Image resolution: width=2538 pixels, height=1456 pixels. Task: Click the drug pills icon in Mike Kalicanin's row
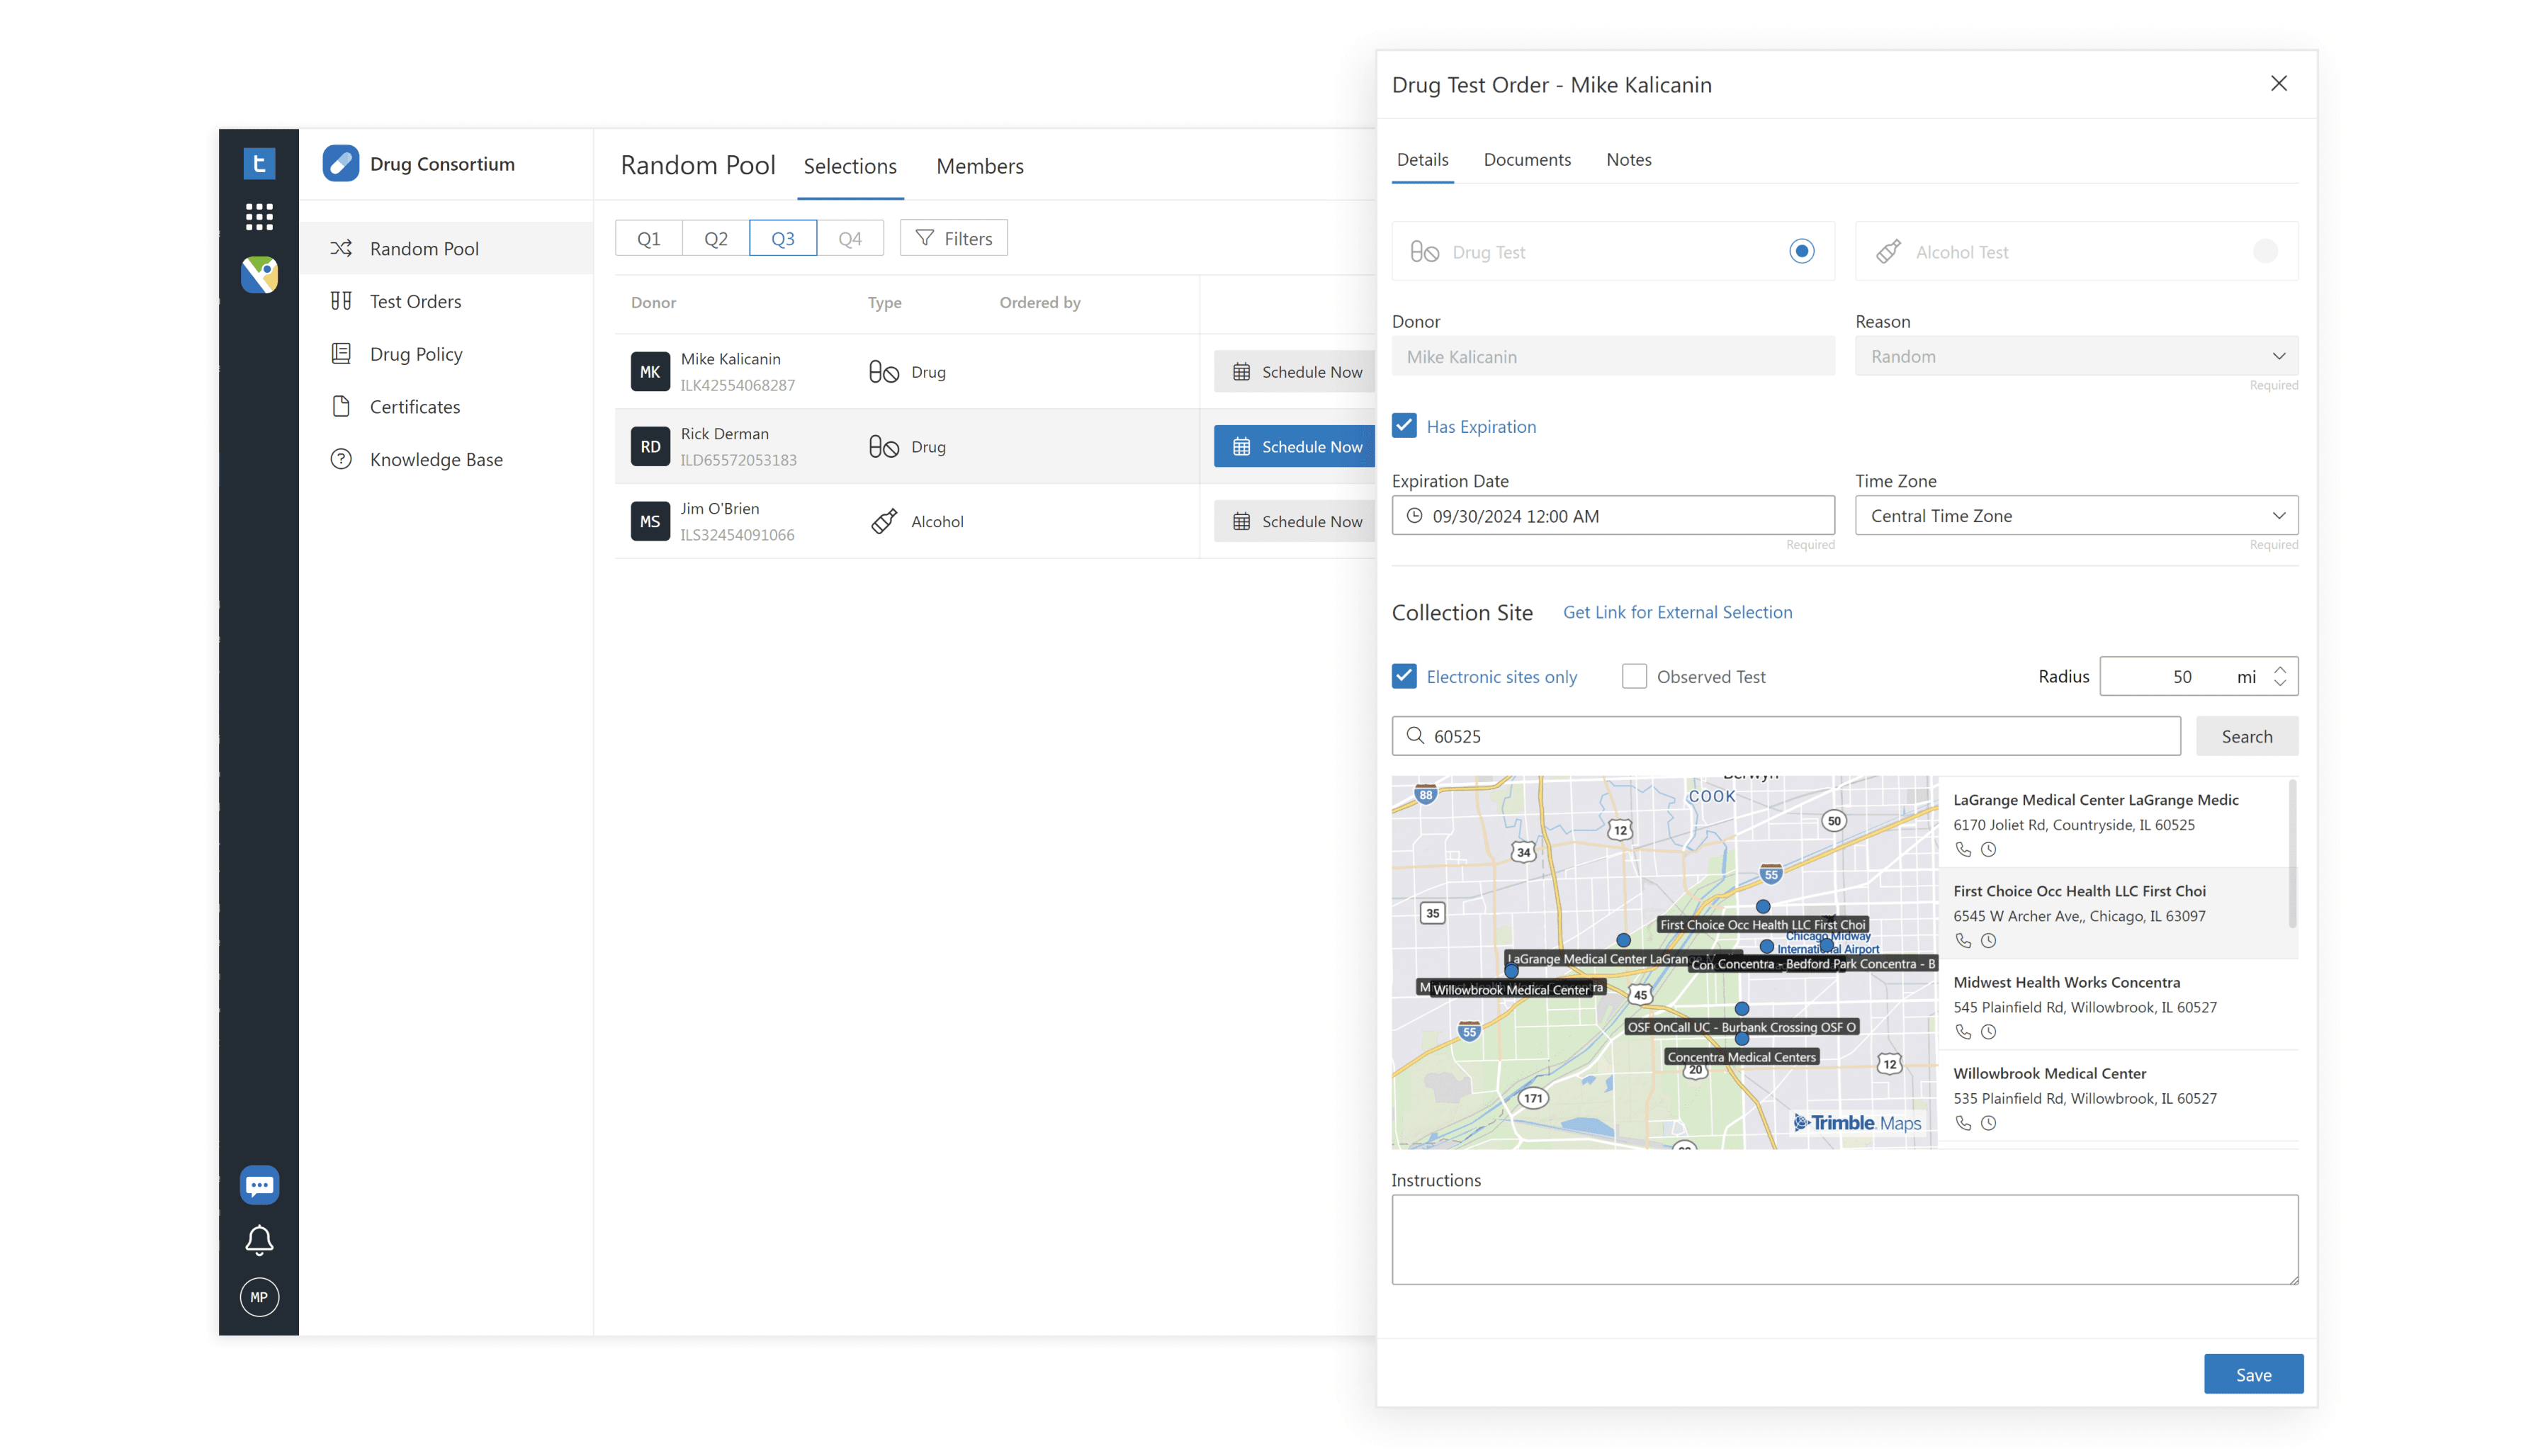click(883, 372)
